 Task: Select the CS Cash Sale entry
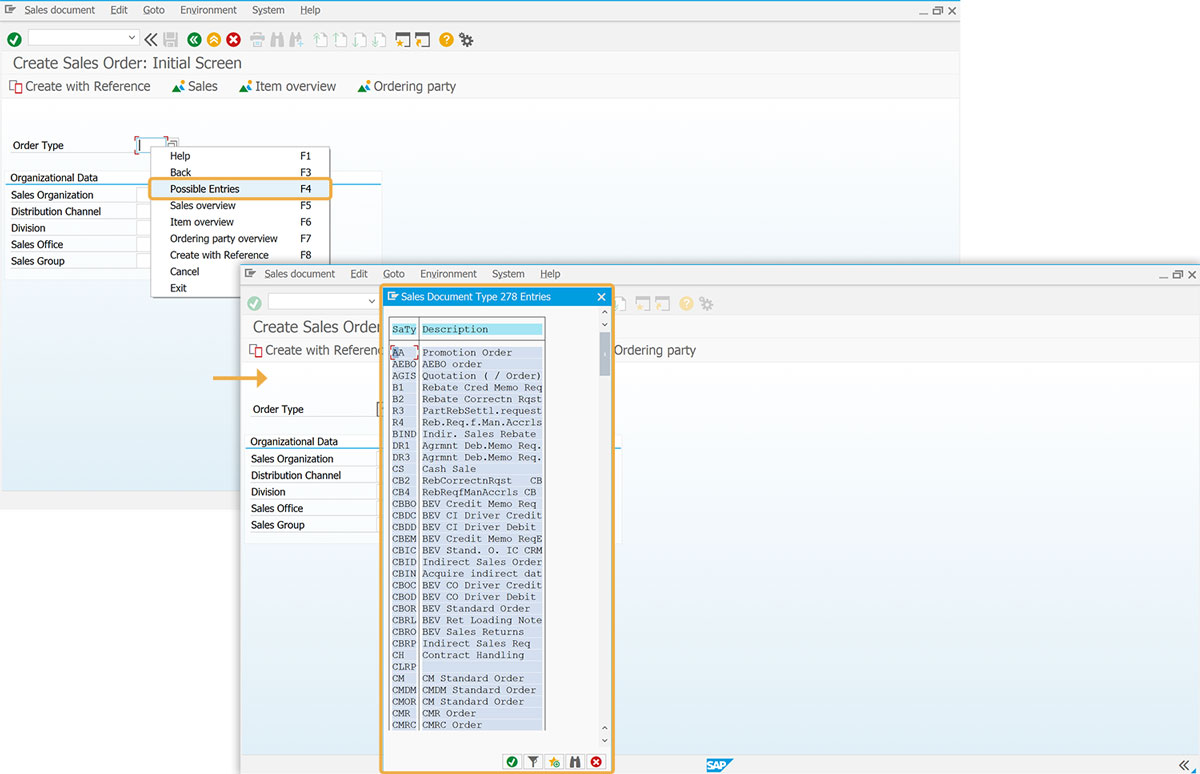pyautogui.click(x=467, y=469)
